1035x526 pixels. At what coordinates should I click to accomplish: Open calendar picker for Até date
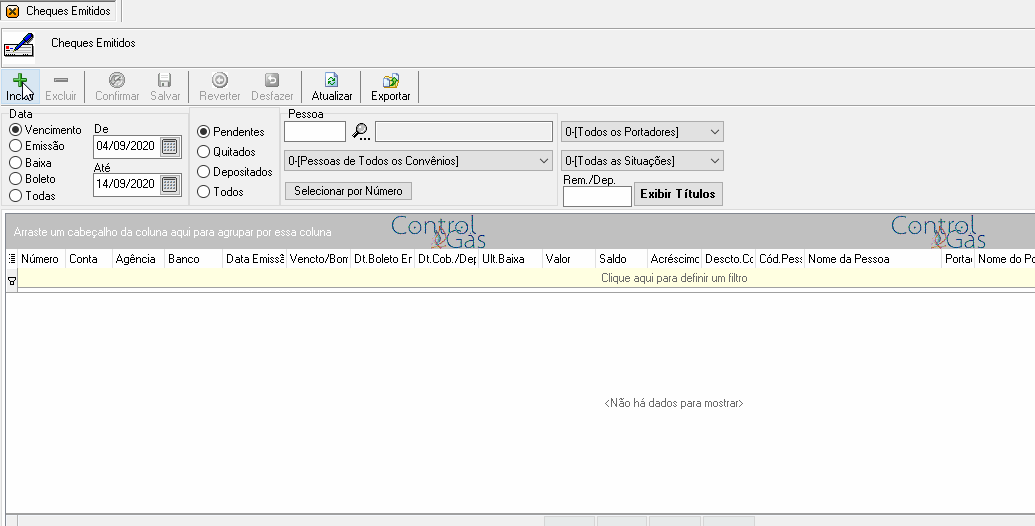click(x=170, y=184)
